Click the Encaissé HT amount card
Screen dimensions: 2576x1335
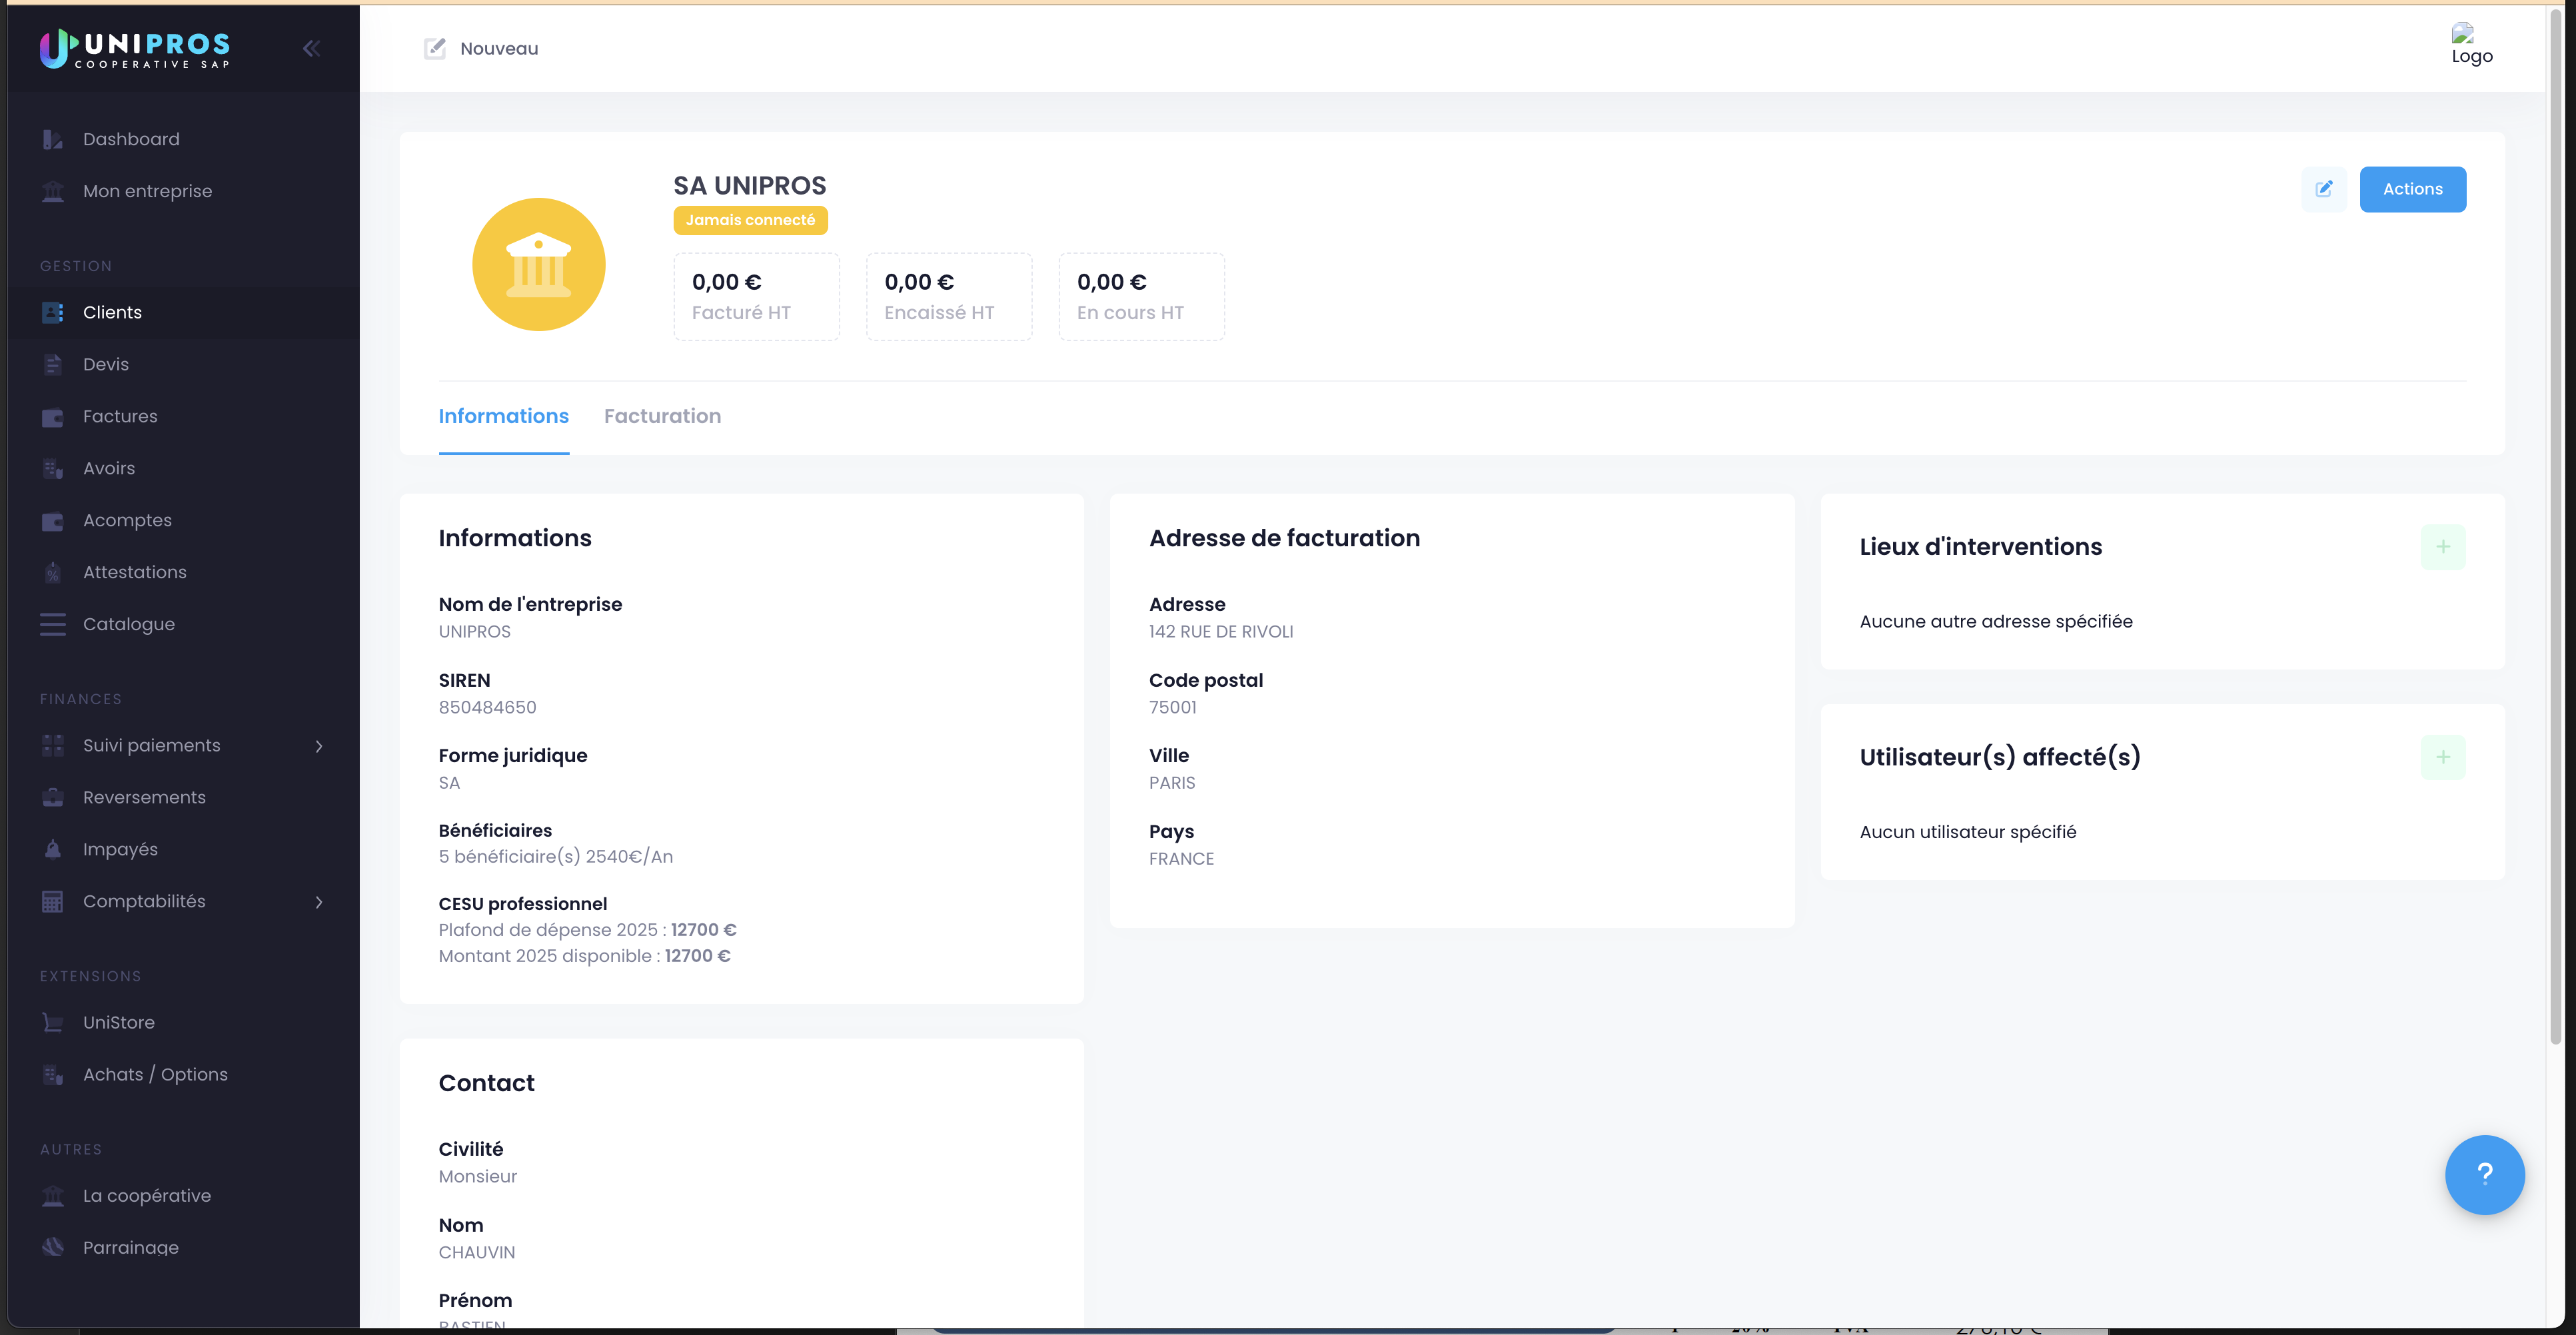coord(949,297)
